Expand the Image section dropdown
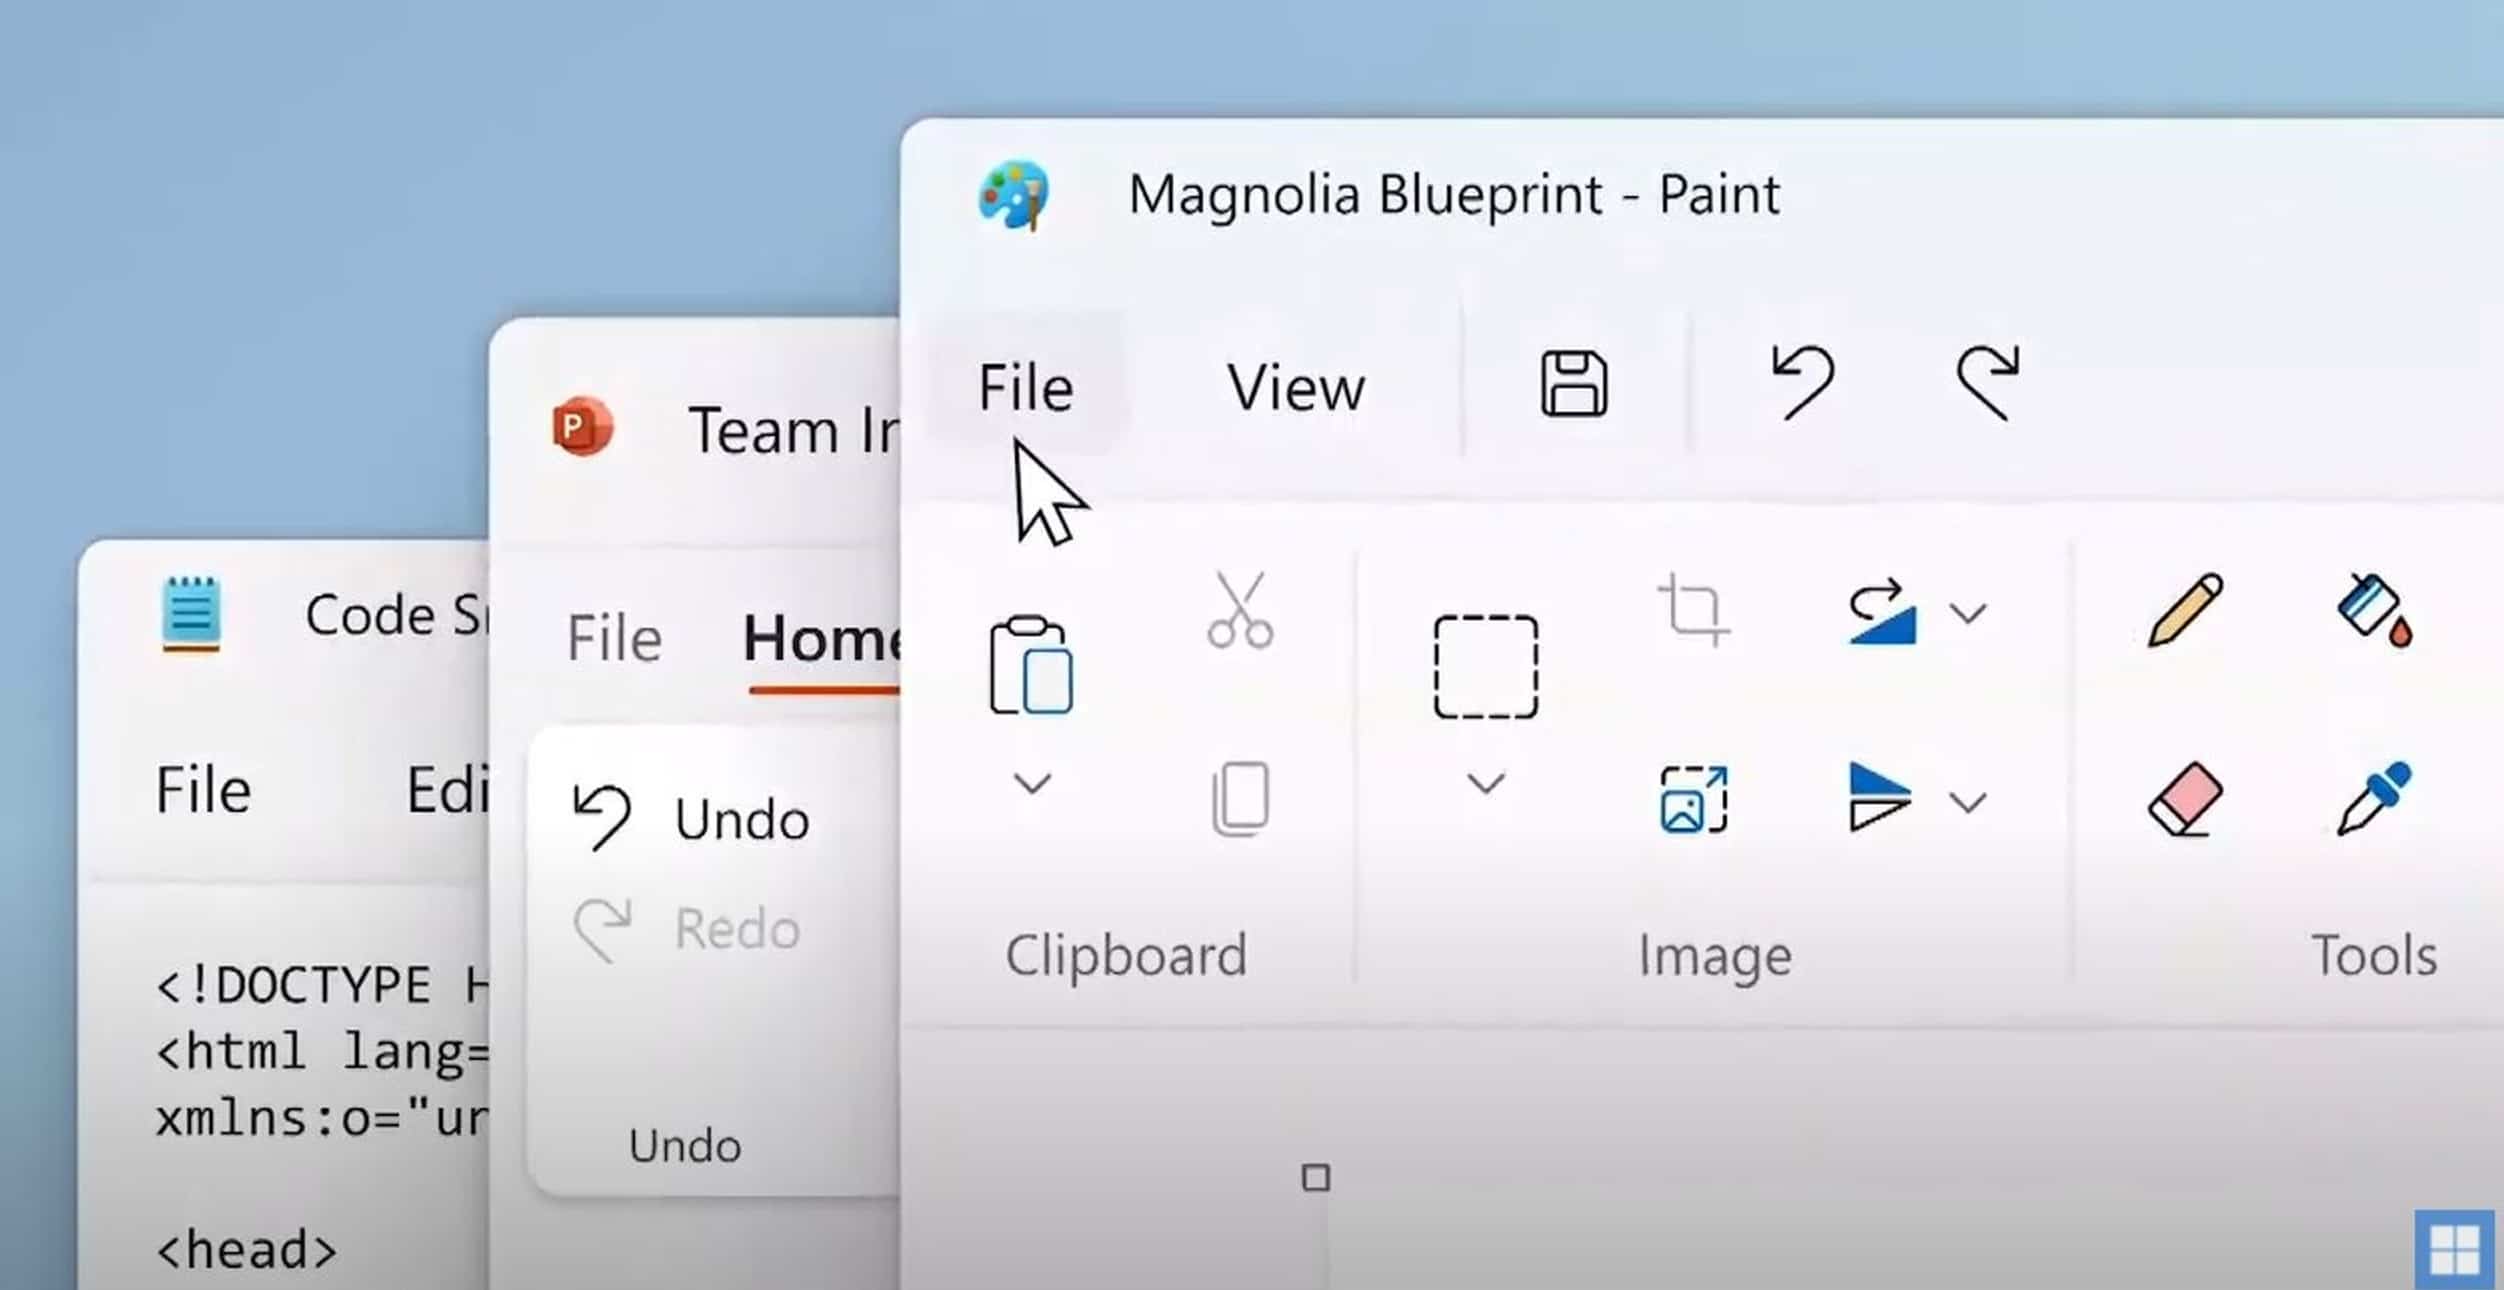This screenshot has width=2504, height=1290. click(1481, 787)
